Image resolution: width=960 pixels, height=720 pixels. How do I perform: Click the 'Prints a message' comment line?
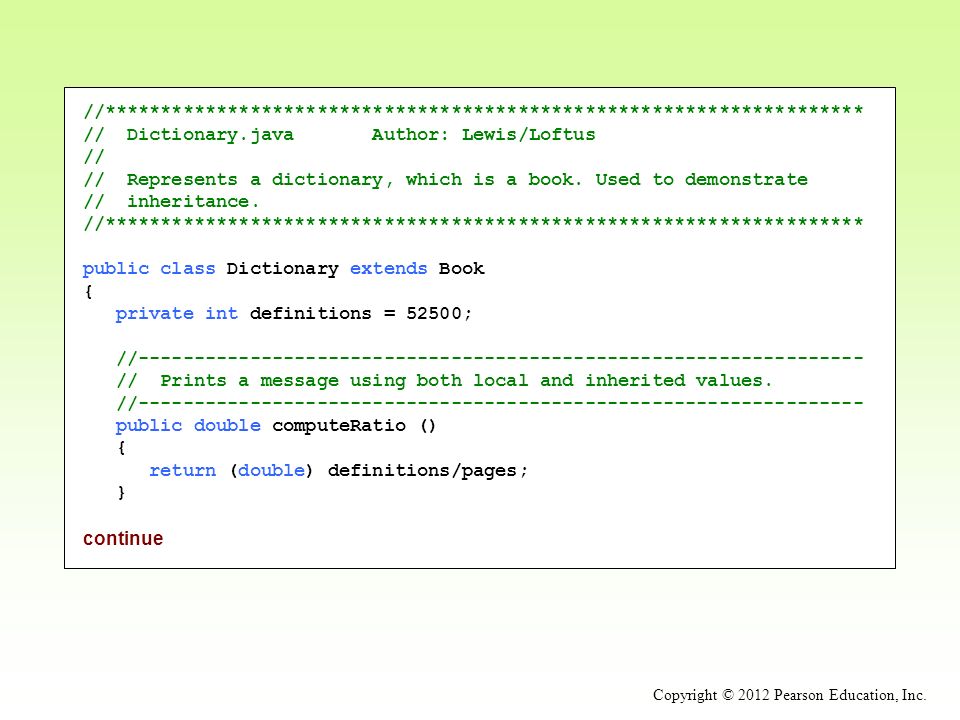pos(444,381)
